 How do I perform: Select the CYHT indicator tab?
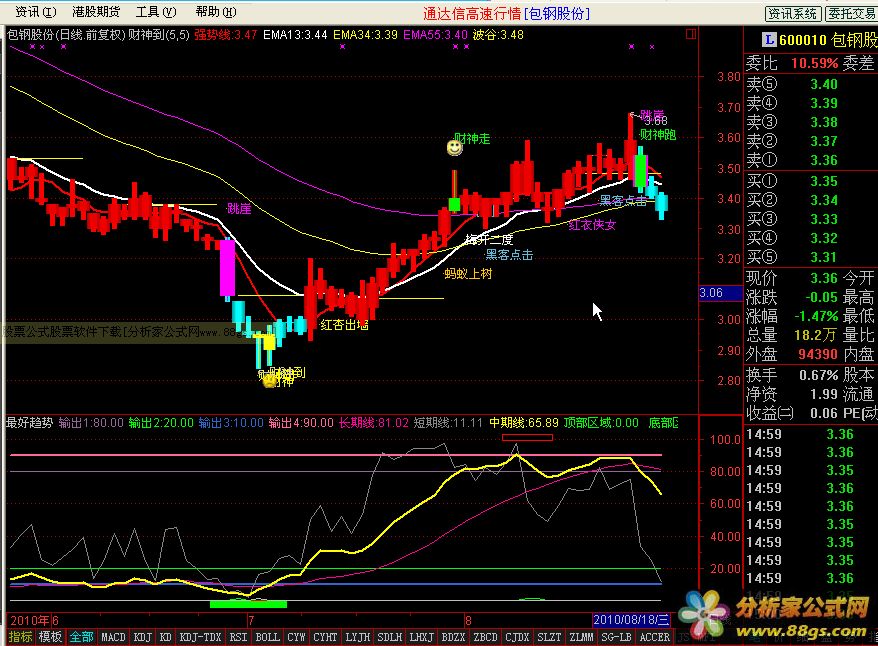click(325, 637)
